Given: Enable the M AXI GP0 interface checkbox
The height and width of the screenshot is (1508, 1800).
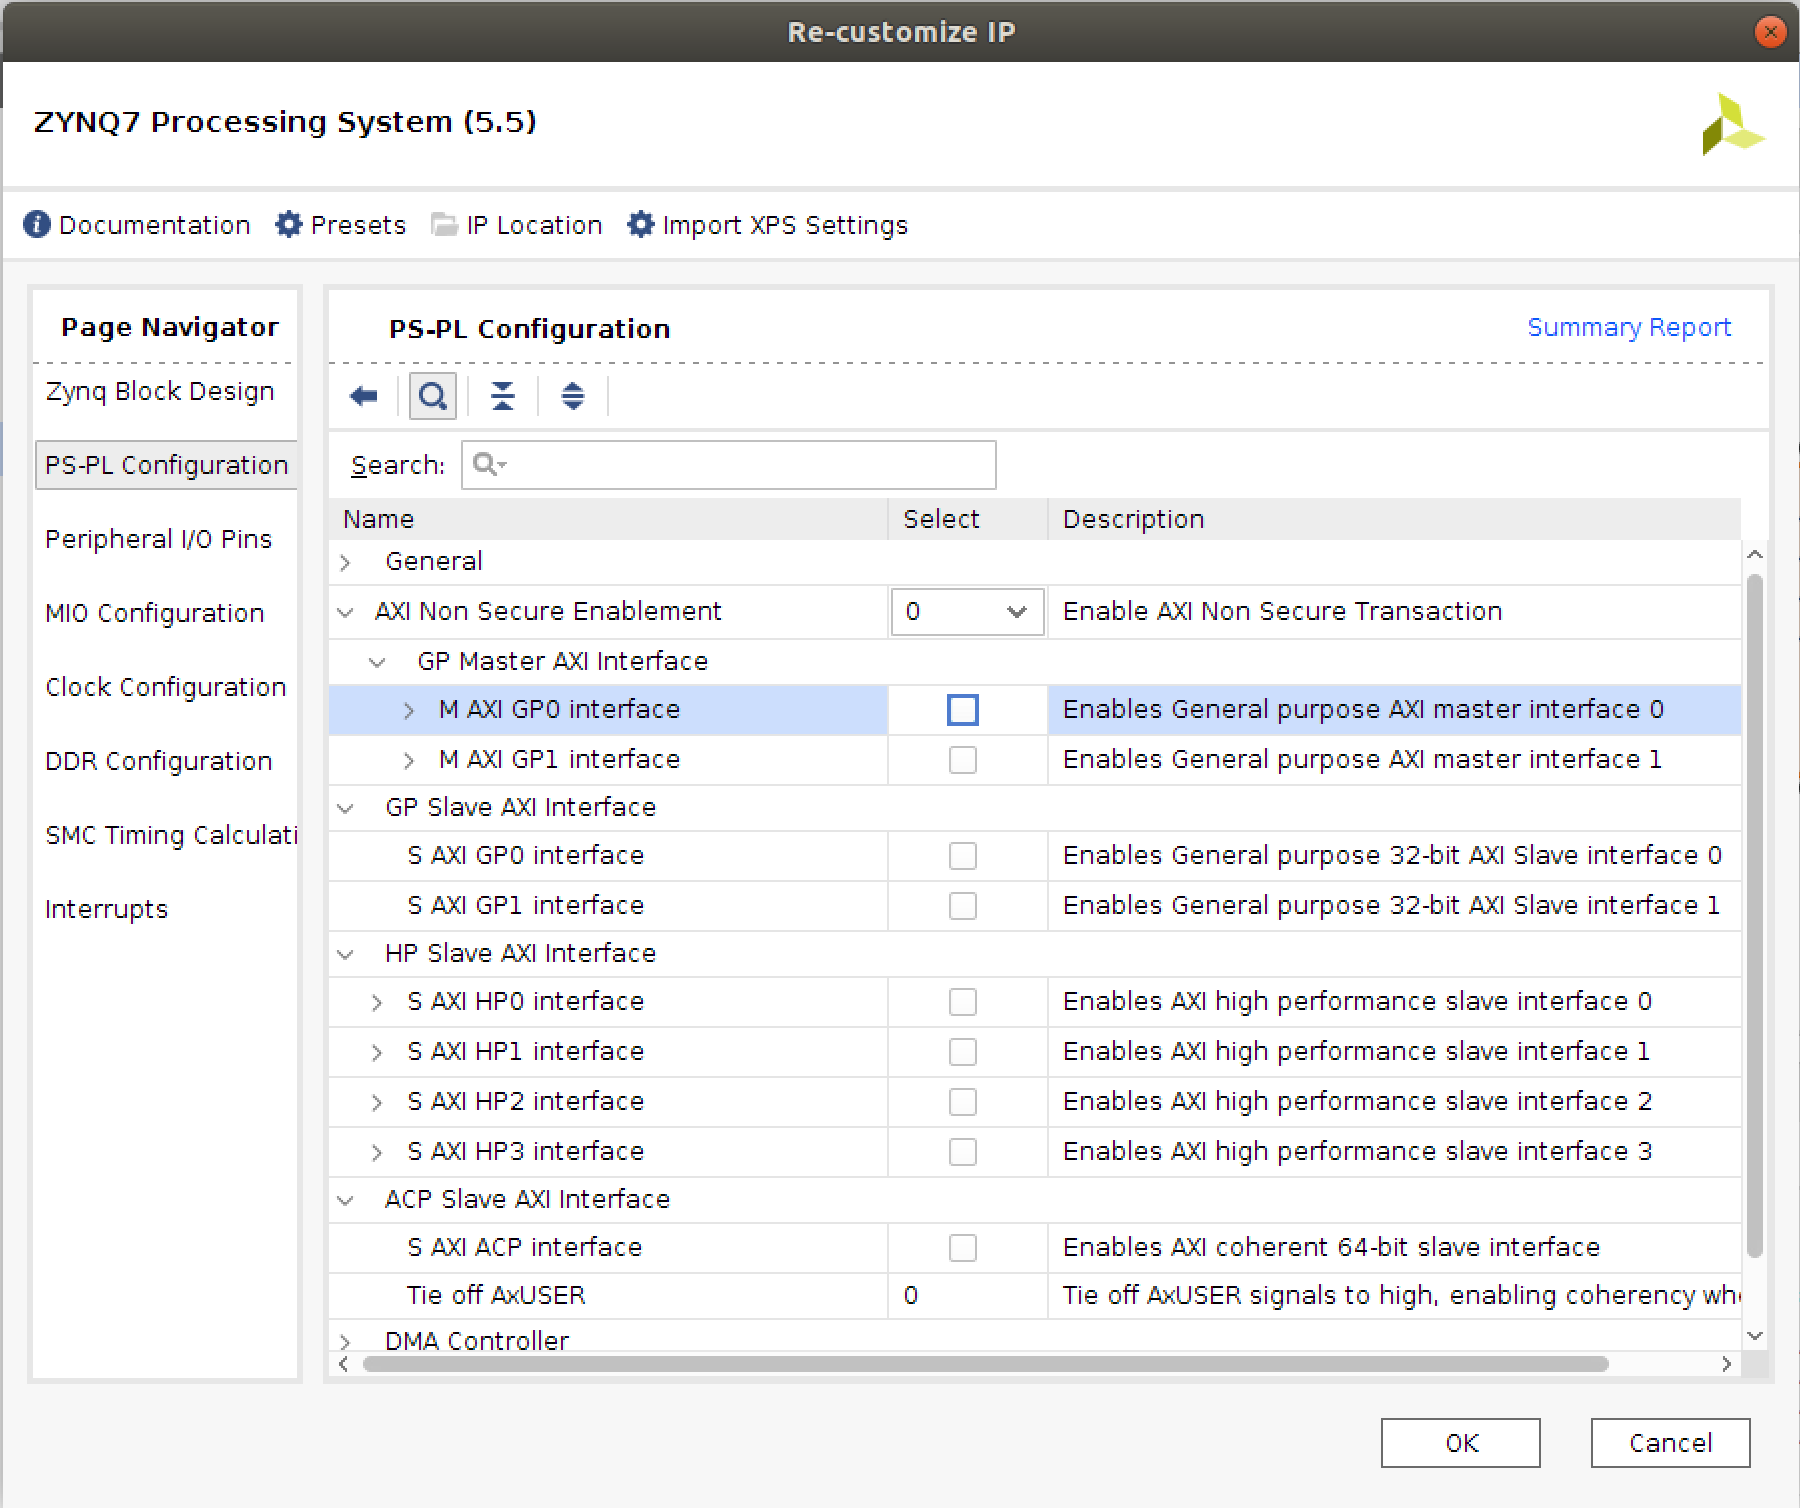Looking at the screenshot, I should click(962, 710).
